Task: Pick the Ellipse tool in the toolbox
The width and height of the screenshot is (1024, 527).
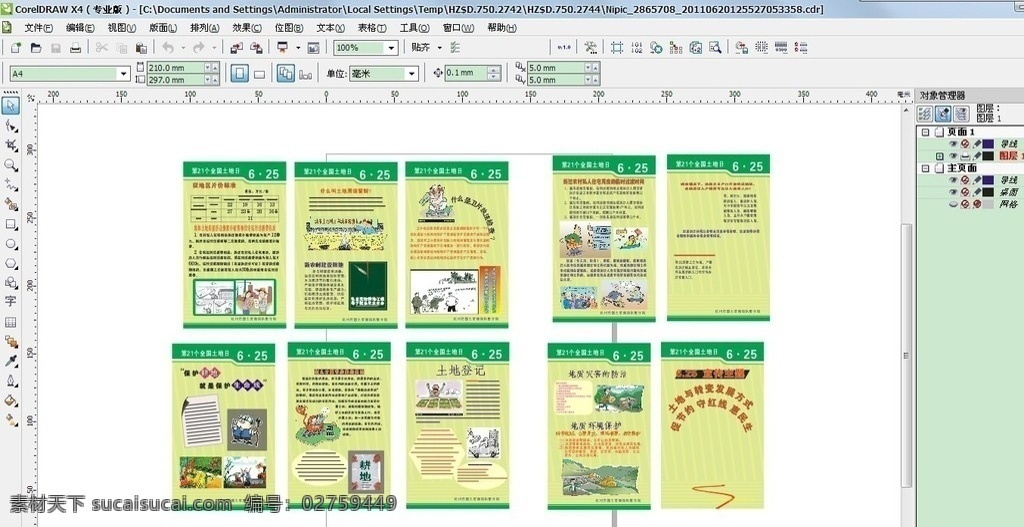Action: (x=11, y=244)
